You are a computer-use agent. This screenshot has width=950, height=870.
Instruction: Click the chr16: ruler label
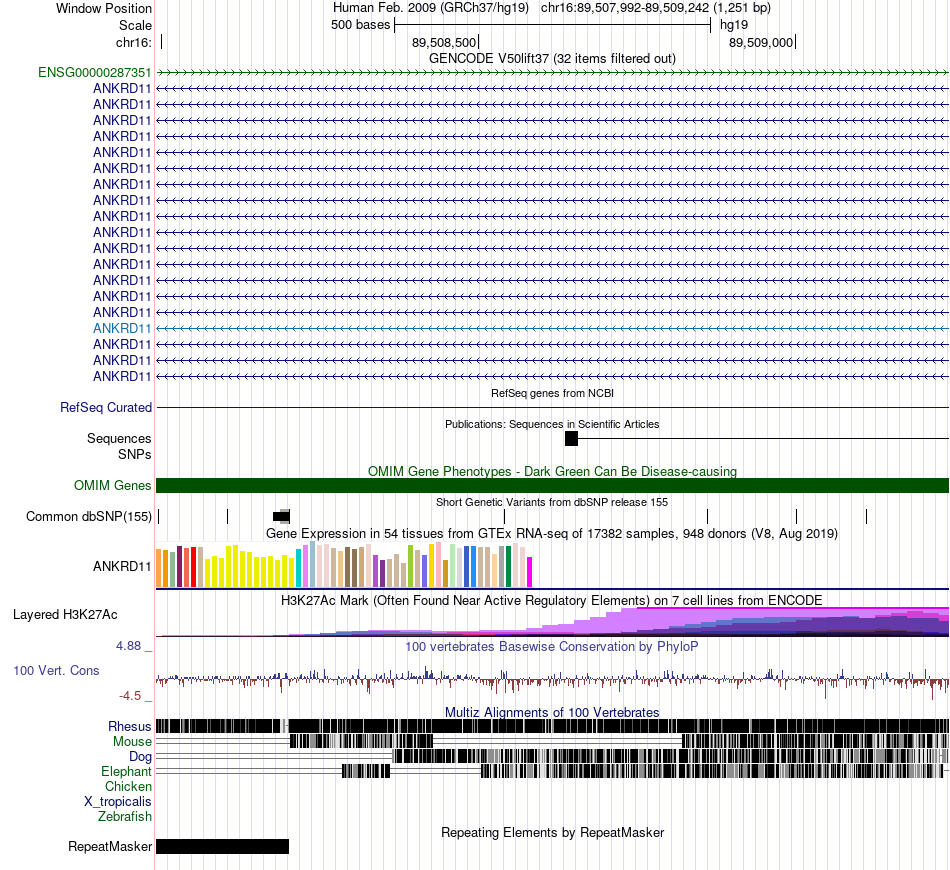[x=134, y=43]
